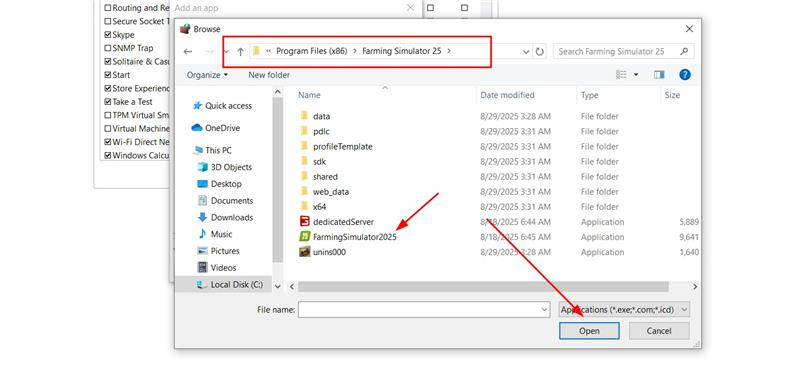Create a New folder
This screenshot has height=375, width=800.
coord(269,75)
